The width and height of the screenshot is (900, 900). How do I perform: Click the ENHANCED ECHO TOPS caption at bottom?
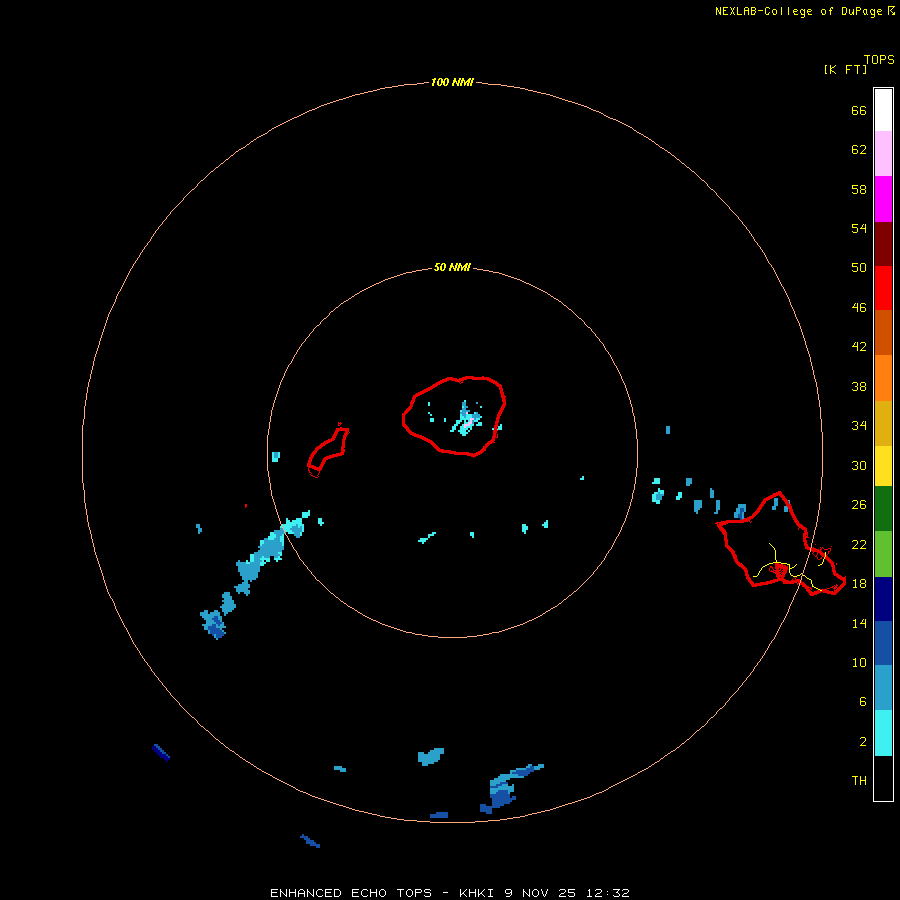pos(449,893)
